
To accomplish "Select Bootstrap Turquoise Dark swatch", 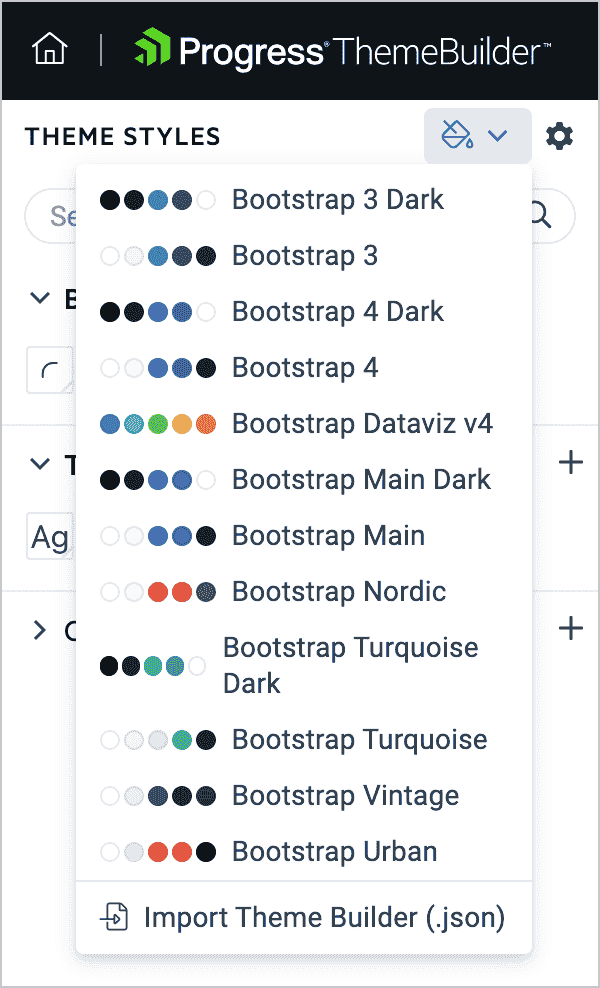I will (304, 665).
